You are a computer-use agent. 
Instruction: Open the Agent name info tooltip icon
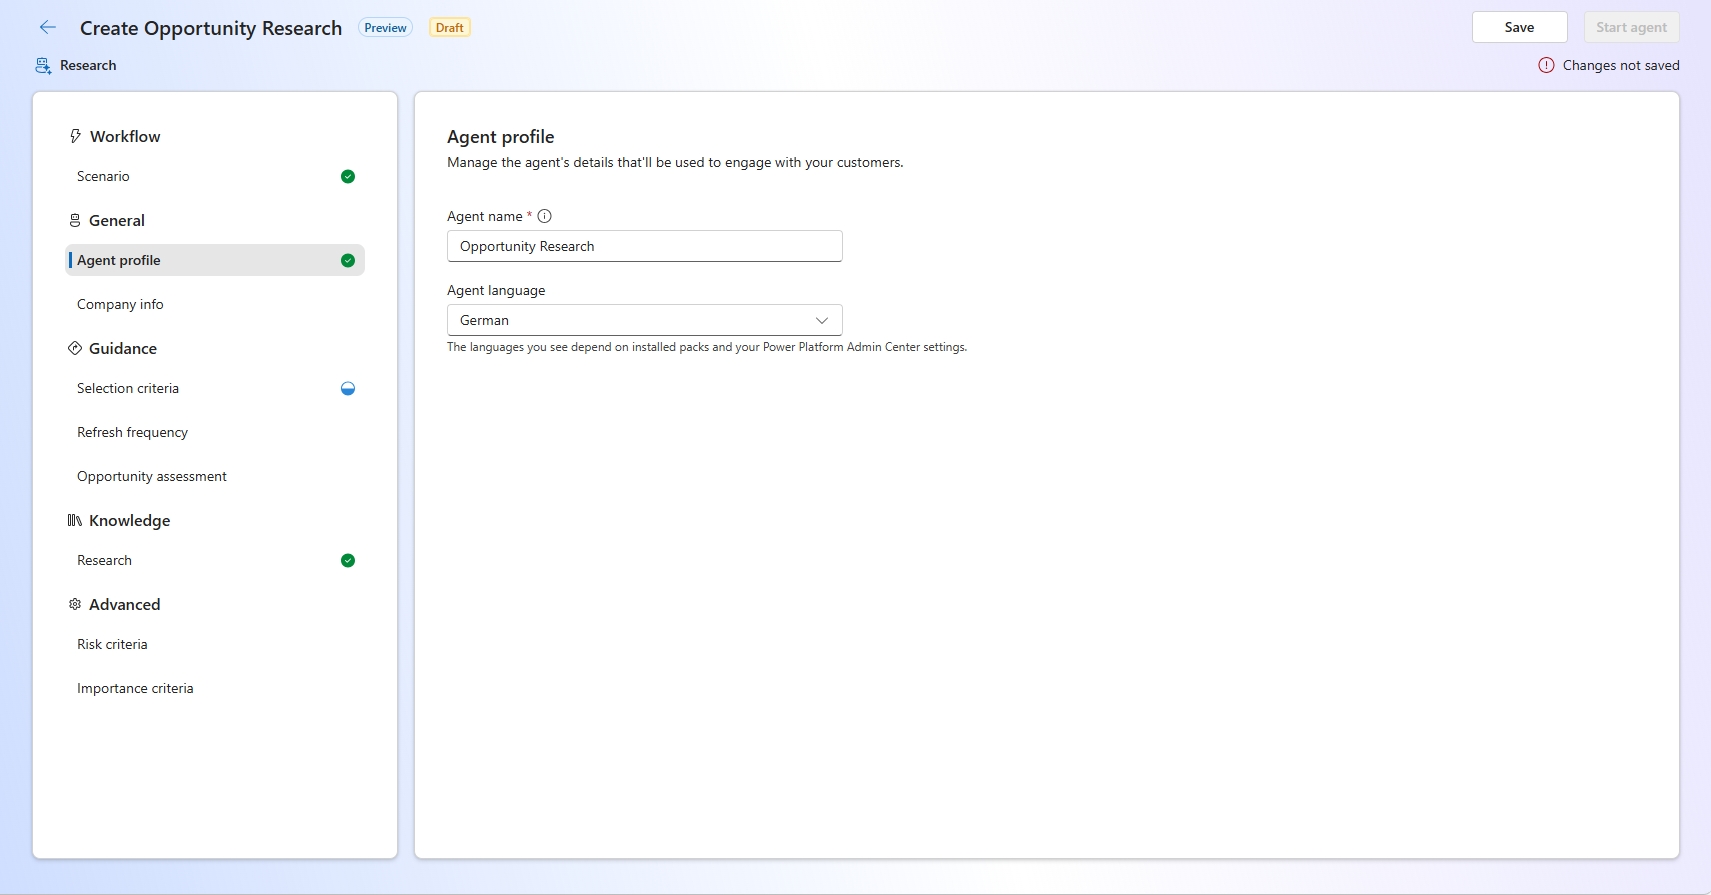pos(545,216)
